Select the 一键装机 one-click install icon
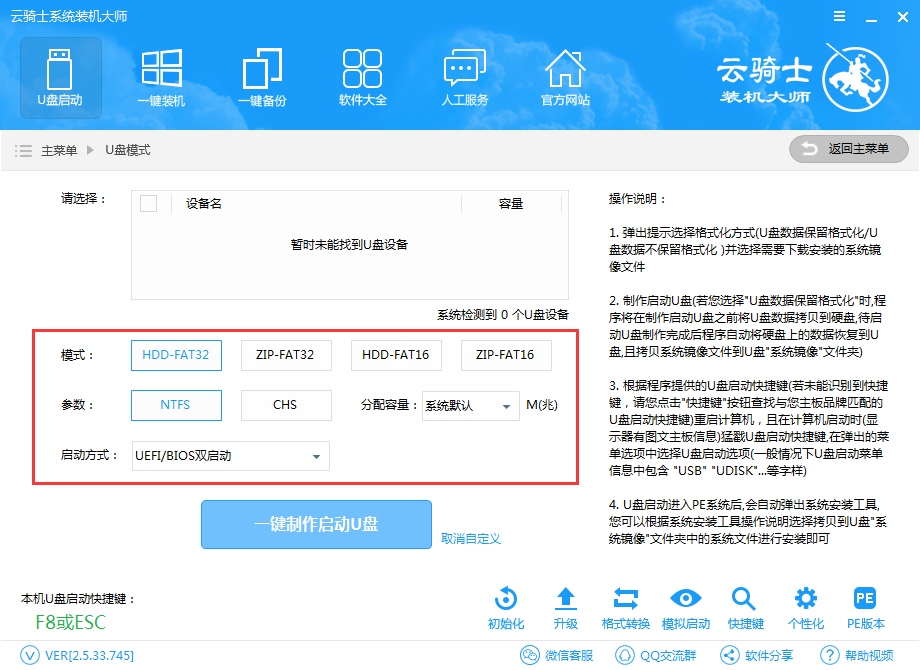920x670 pixels. (161, 78)
